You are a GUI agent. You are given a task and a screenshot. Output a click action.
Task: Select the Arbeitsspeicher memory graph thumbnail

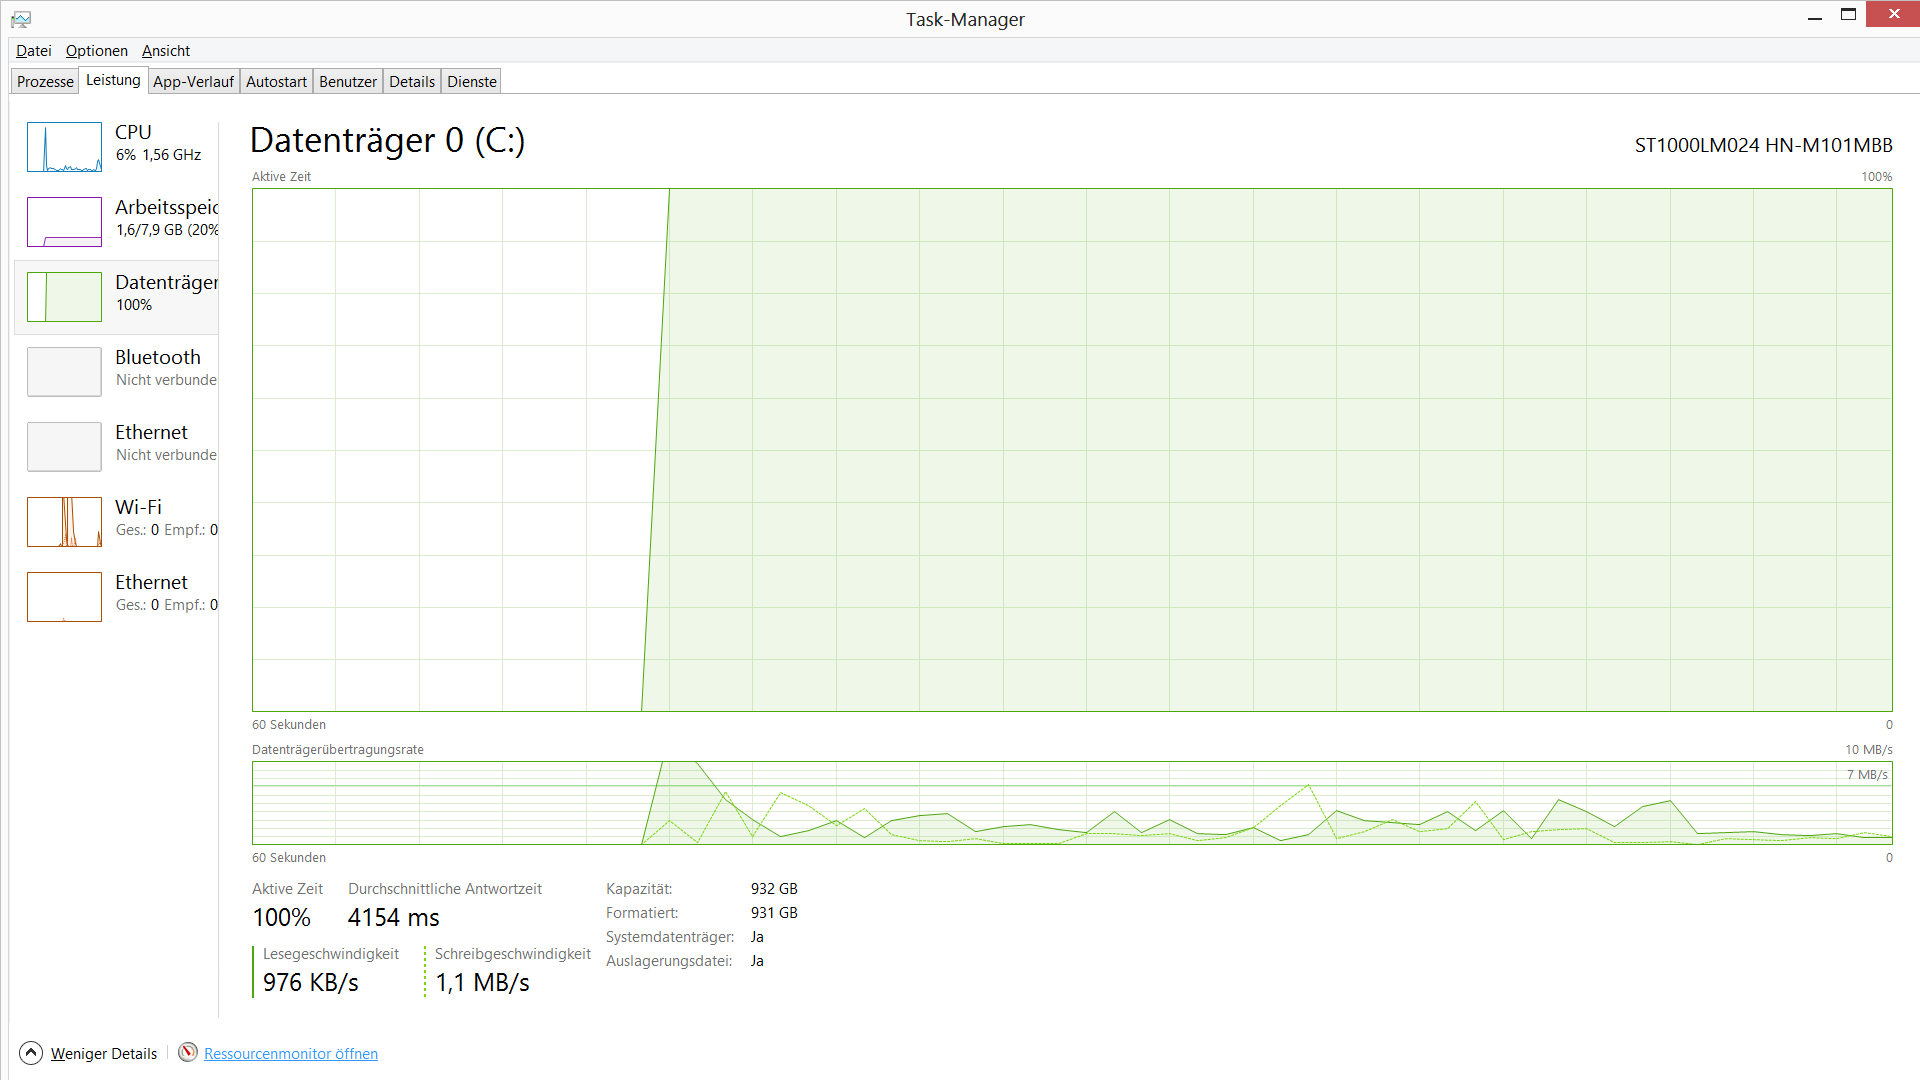[64, 222]
